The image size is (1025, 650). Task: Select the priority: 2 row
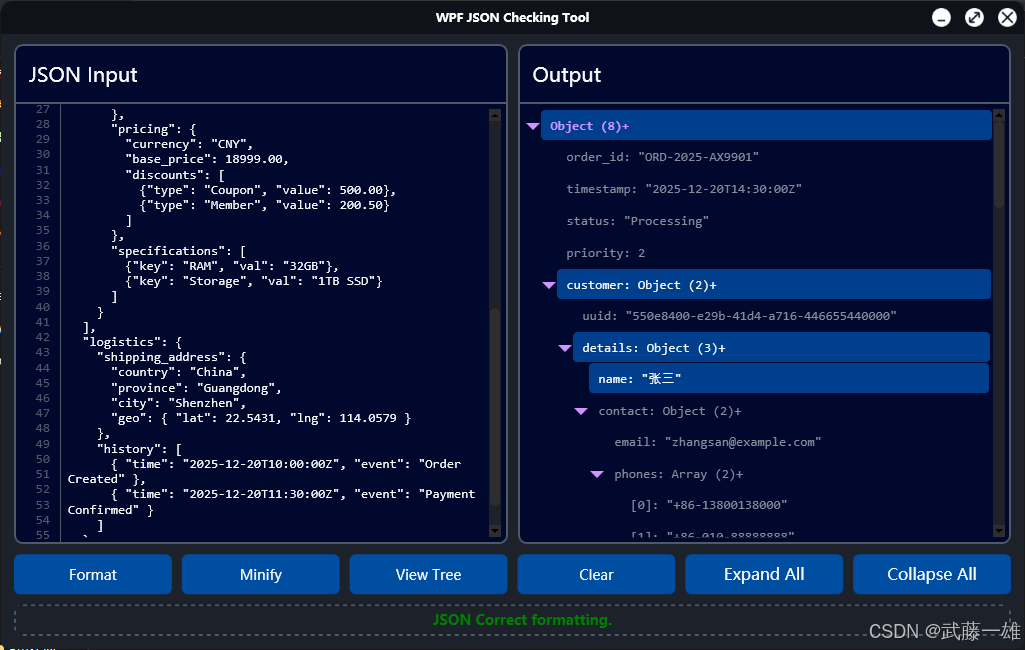605,253
